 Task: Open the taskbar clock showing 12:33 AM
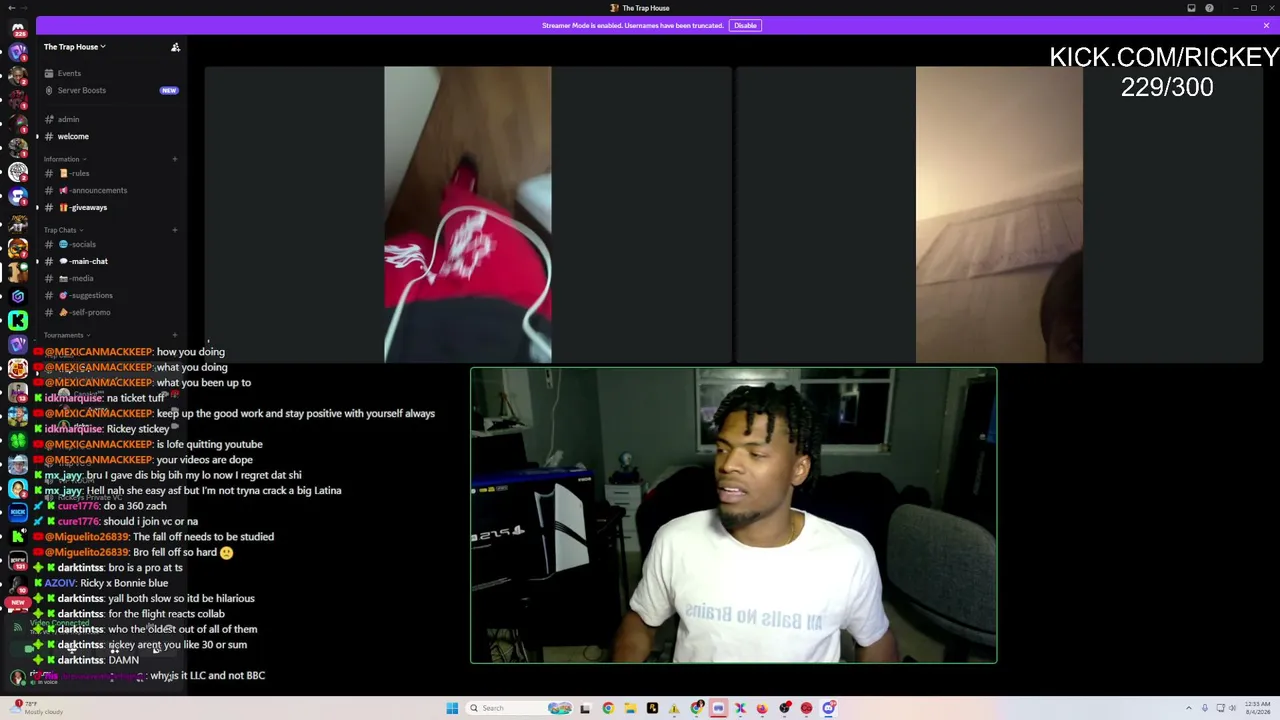[x=1259, y=708]
